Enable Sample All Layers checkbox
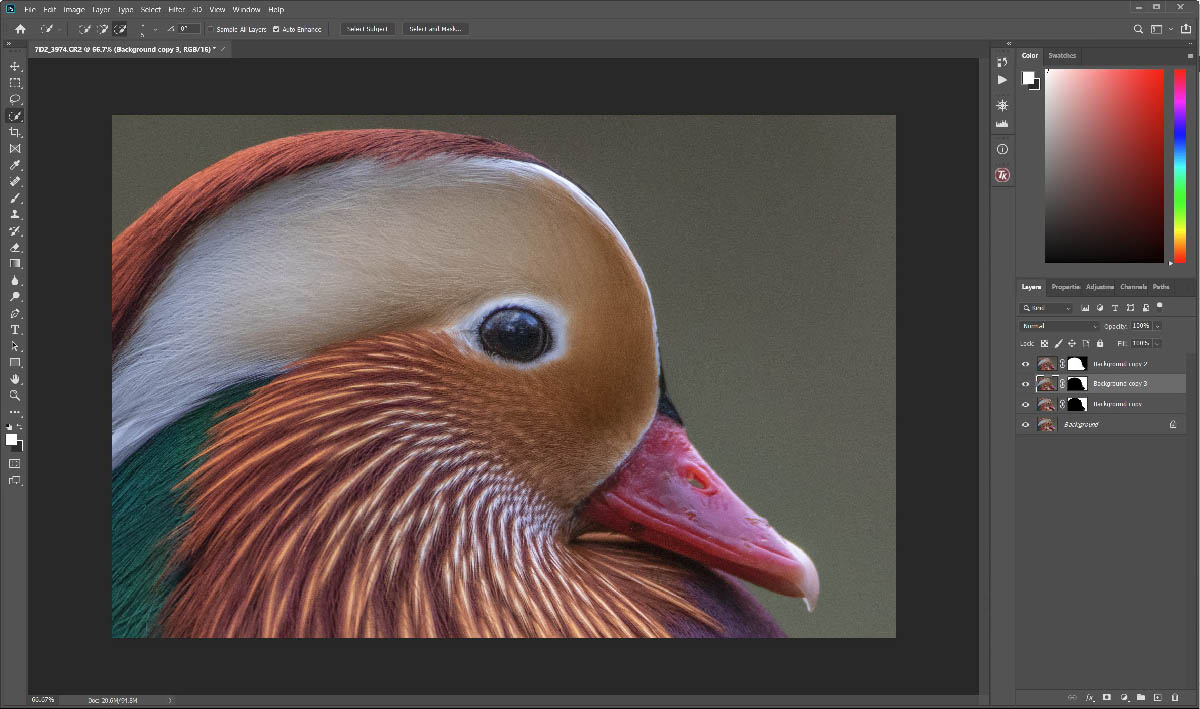 [x=211, y=29]
